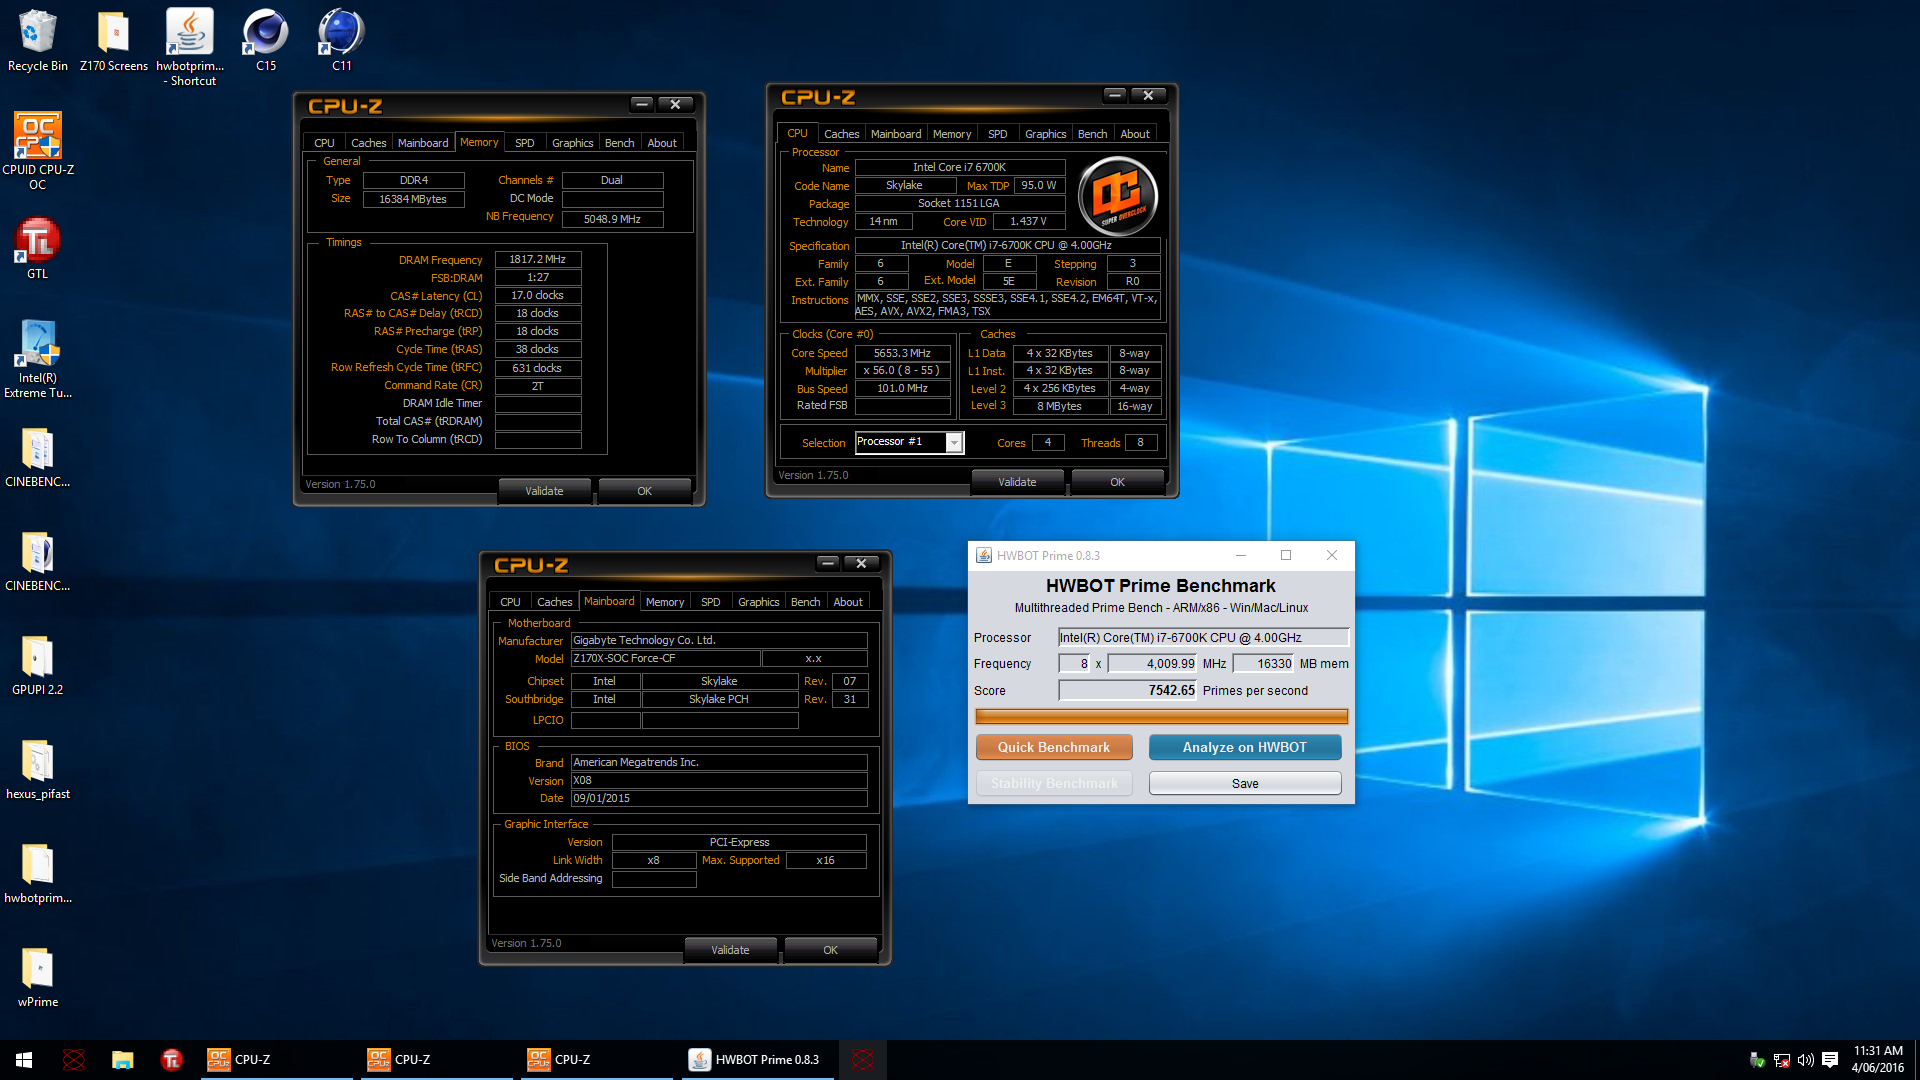Image resolution: width=1920 pixels, height=1080 pixels.
Task: Click the Processor field in HWBOT Prime
Action: (1203, 637)
